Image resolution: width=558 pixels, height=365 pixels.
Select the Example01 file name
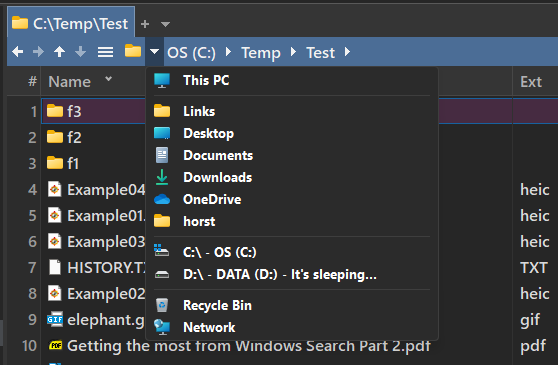pyautogui.click(x=106, y=216)
